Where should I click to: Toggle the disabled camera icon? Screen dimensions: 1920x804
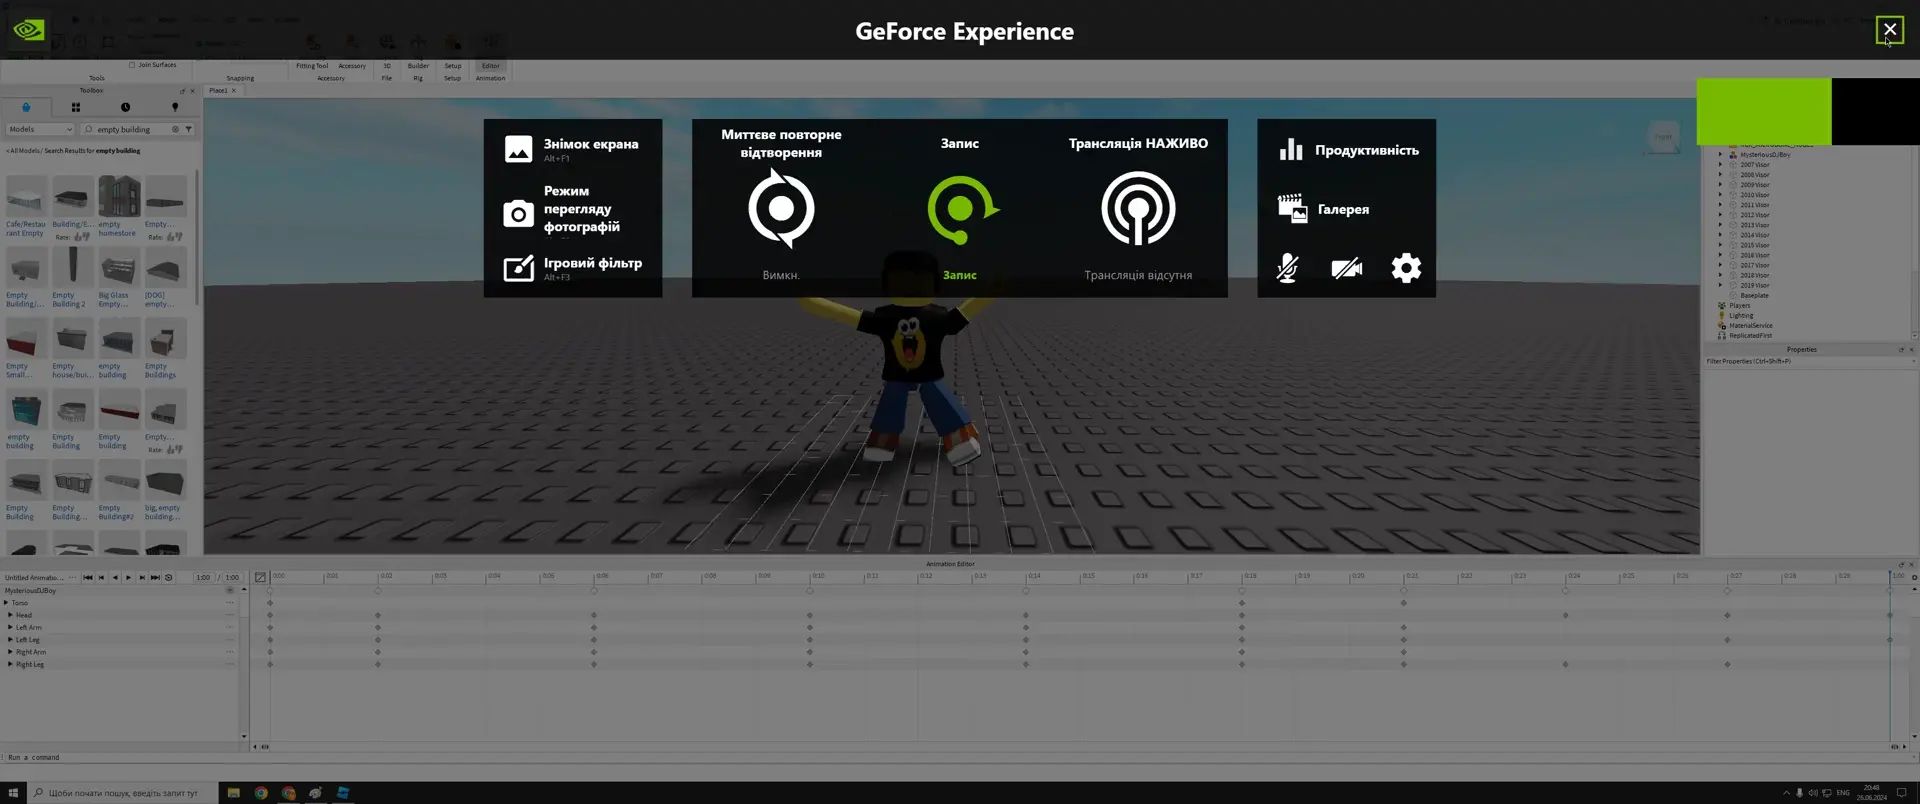1347,268
